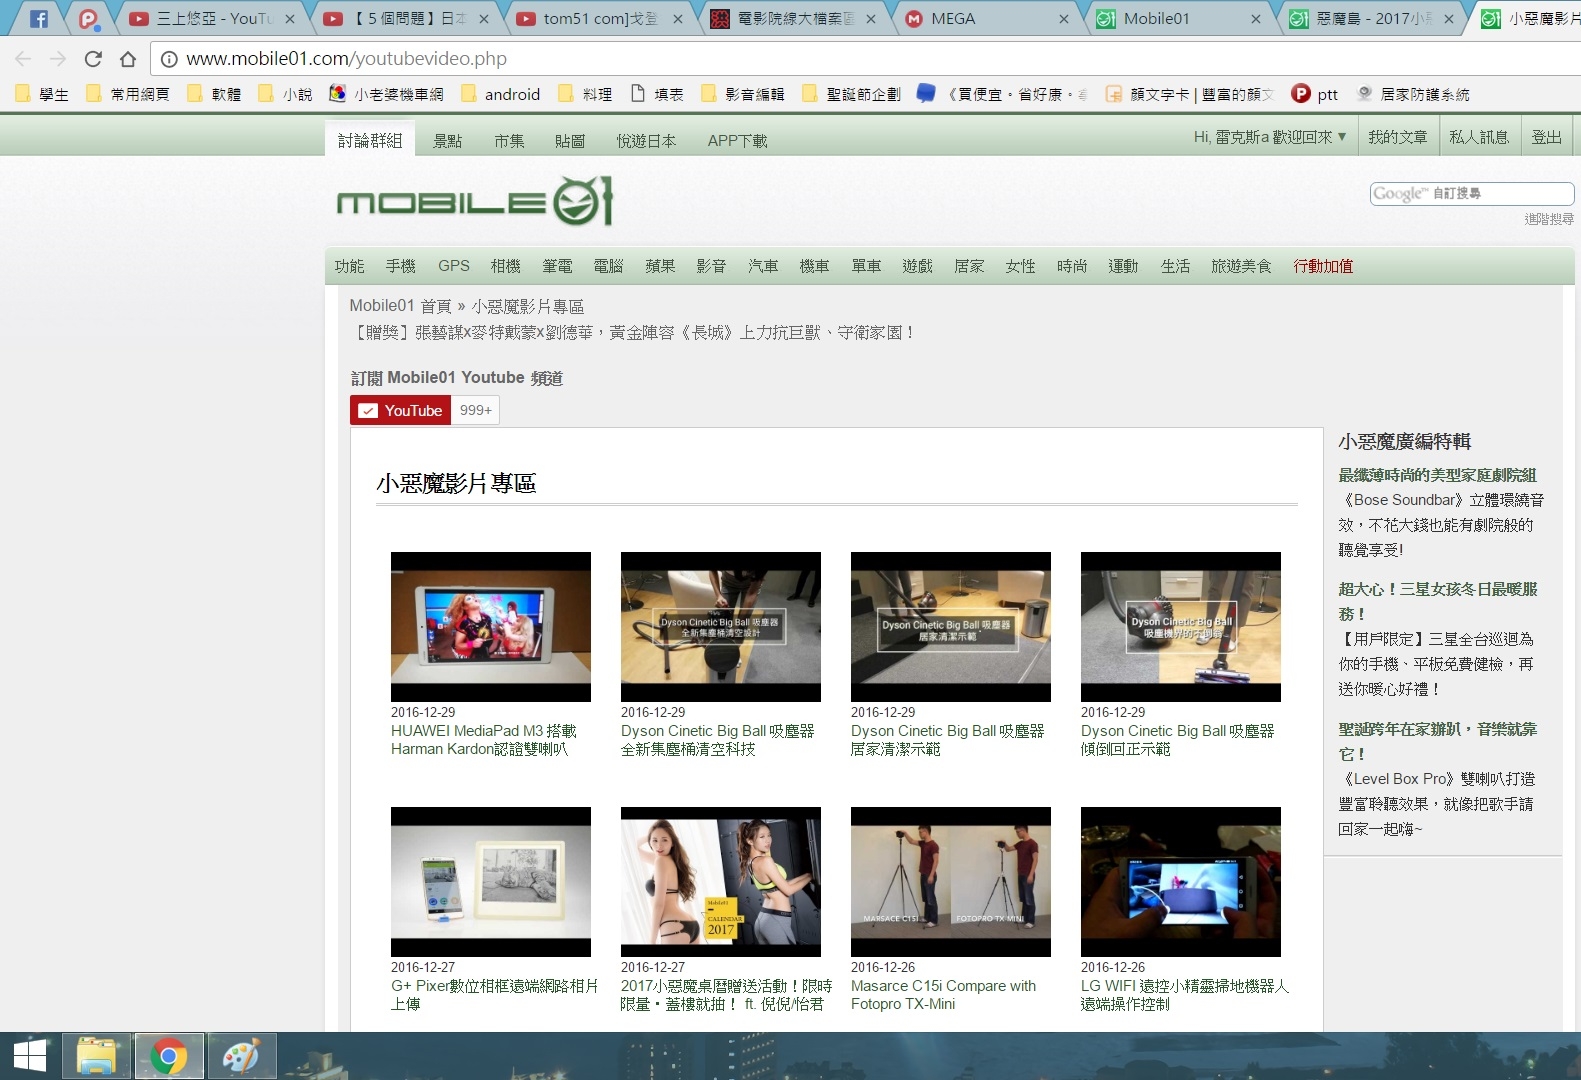
Task: Click the 登出 logout link
Action: pyautogui.click(x=1547, y=137)
